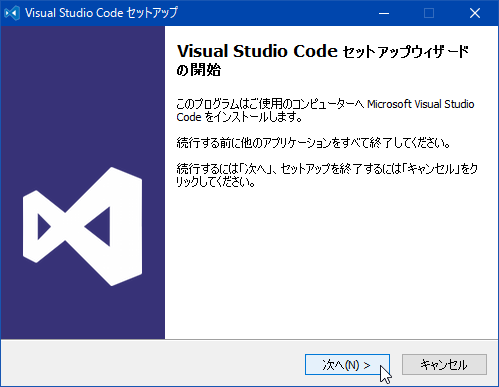Click the gray footer area left of 次へ
The width and height of the screenshot is (499, 387).
pos(152,363)
